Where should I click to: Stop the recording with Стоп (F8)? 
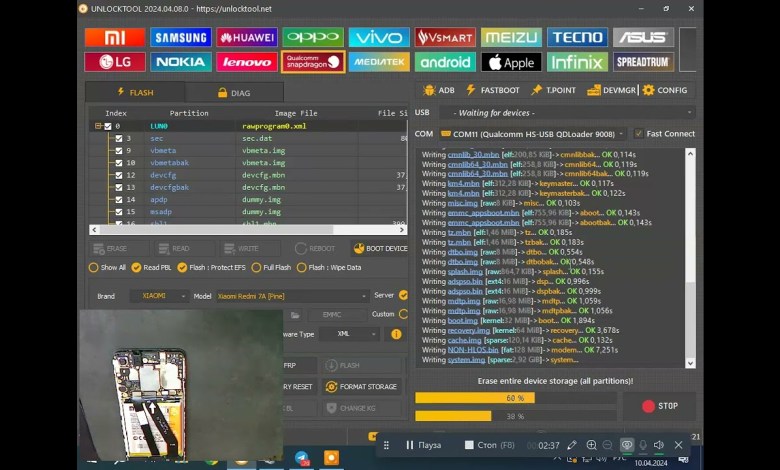[x=489, y=445]
